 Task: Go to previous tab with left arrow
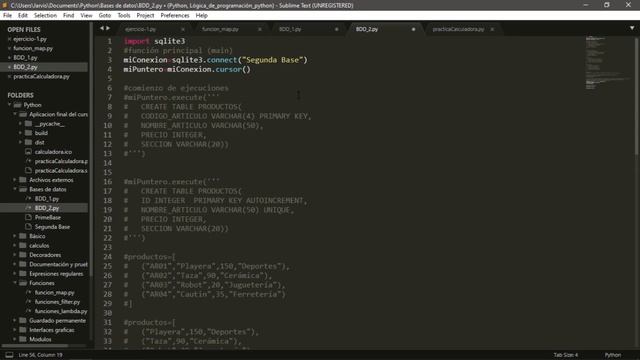[x=102, y=28]
